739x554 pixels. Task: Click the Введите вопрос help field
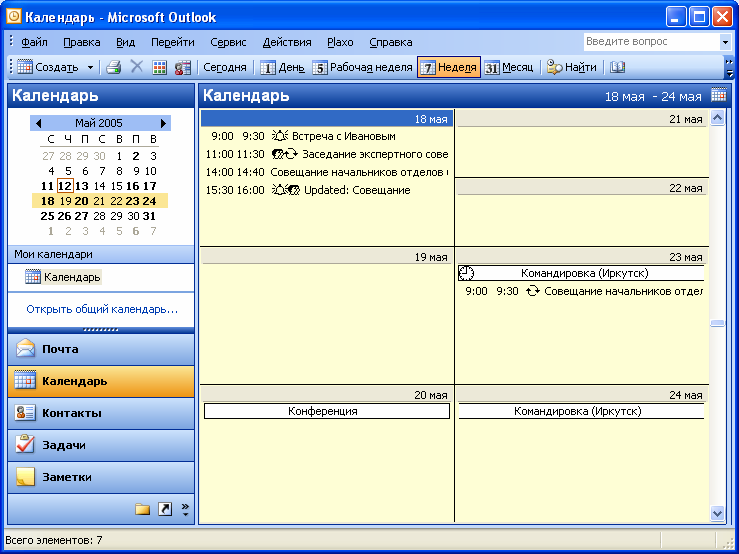[x=652, y=42]
